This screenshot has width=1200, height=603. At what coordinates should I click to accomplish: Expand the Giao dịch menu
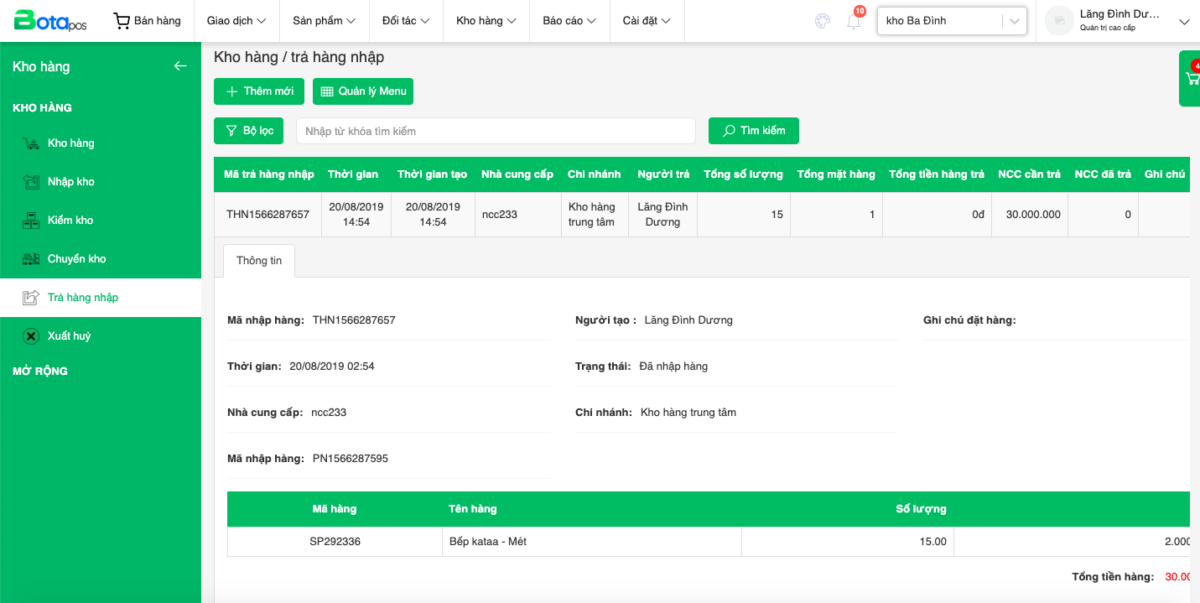point(236,21)
